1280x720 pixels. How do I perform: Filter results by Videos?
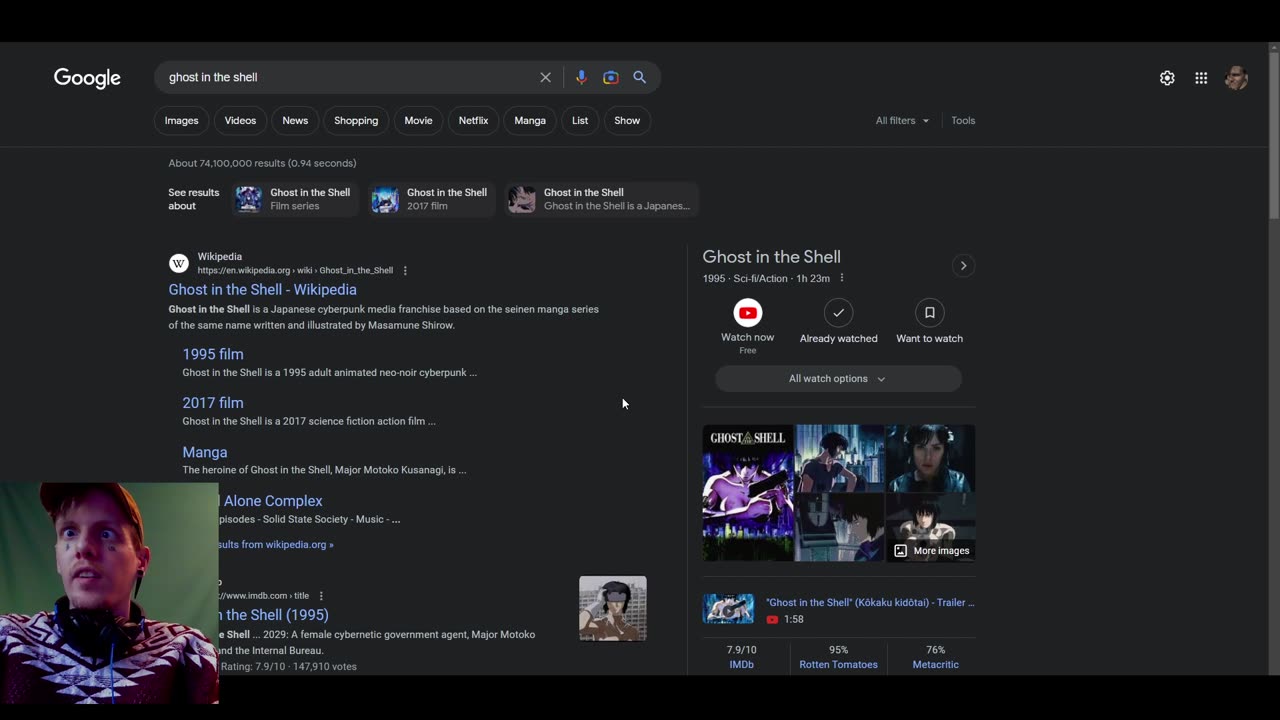(240, 121)
